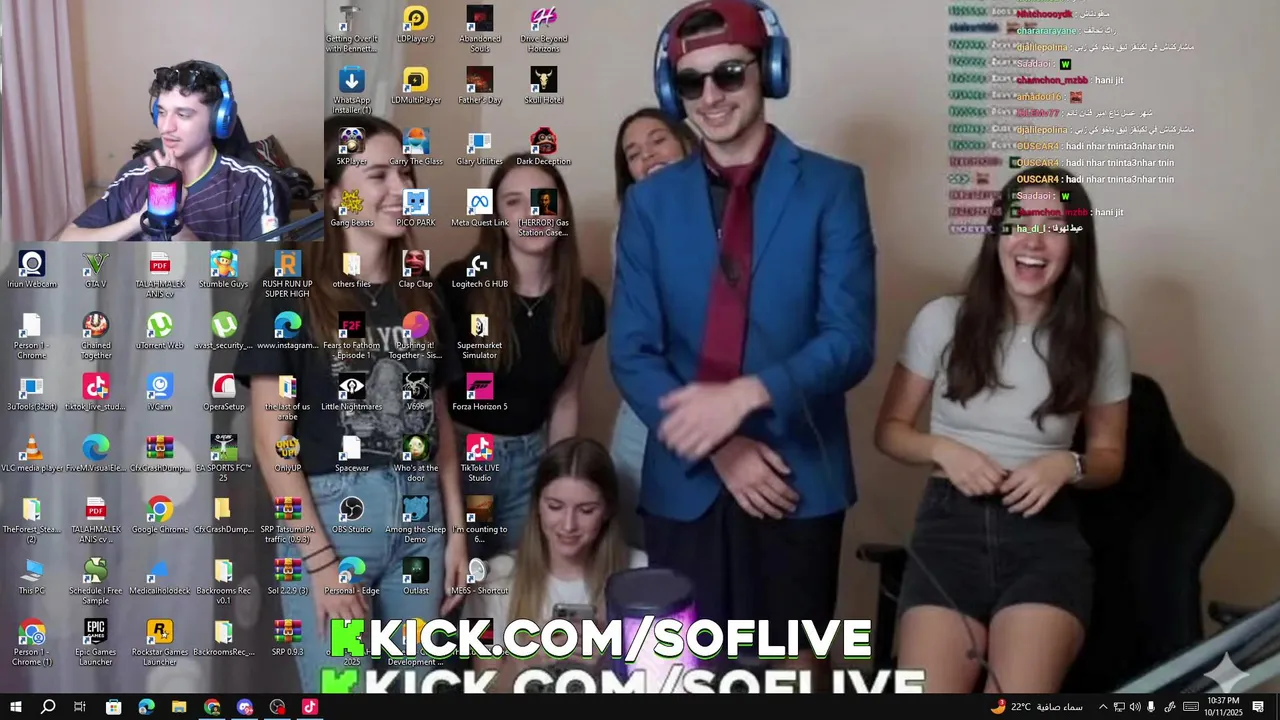Launch 5KPlayer desktop shortcut

click(351, 147)
